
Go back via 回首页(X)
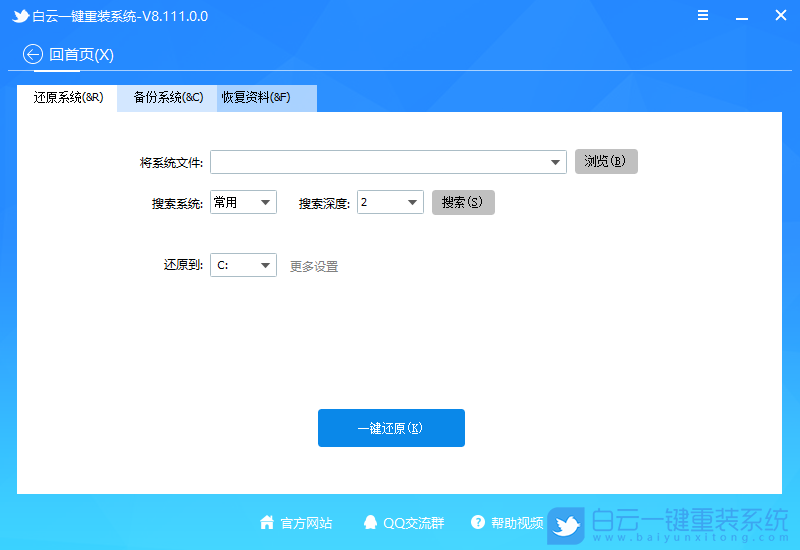(x=81, y=55)
